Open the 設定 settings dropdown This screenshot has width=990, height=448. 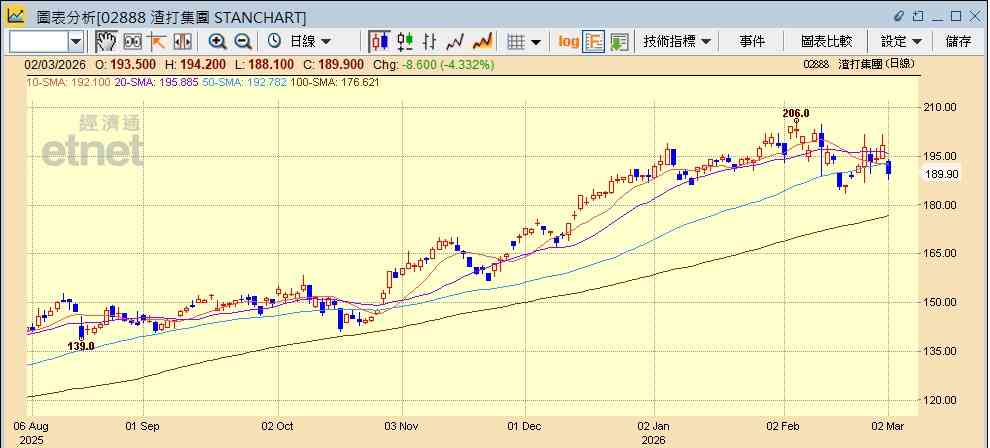click(901, 42)
